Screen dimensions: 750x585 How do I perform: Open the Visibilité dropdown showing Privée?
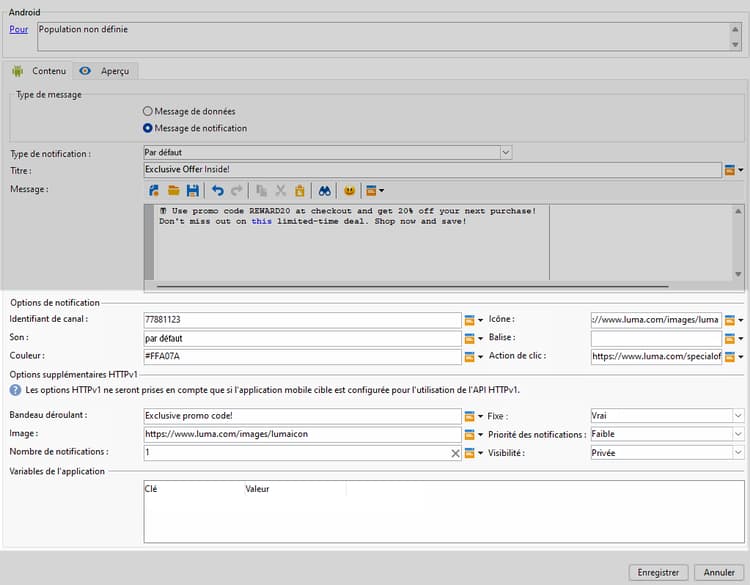click(738, 453)
